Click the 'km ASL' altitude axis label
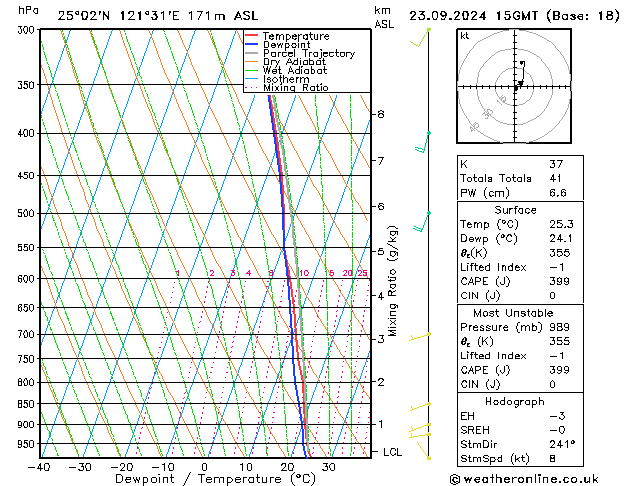Viewport: 629px width, 486px height. point(384,17)
